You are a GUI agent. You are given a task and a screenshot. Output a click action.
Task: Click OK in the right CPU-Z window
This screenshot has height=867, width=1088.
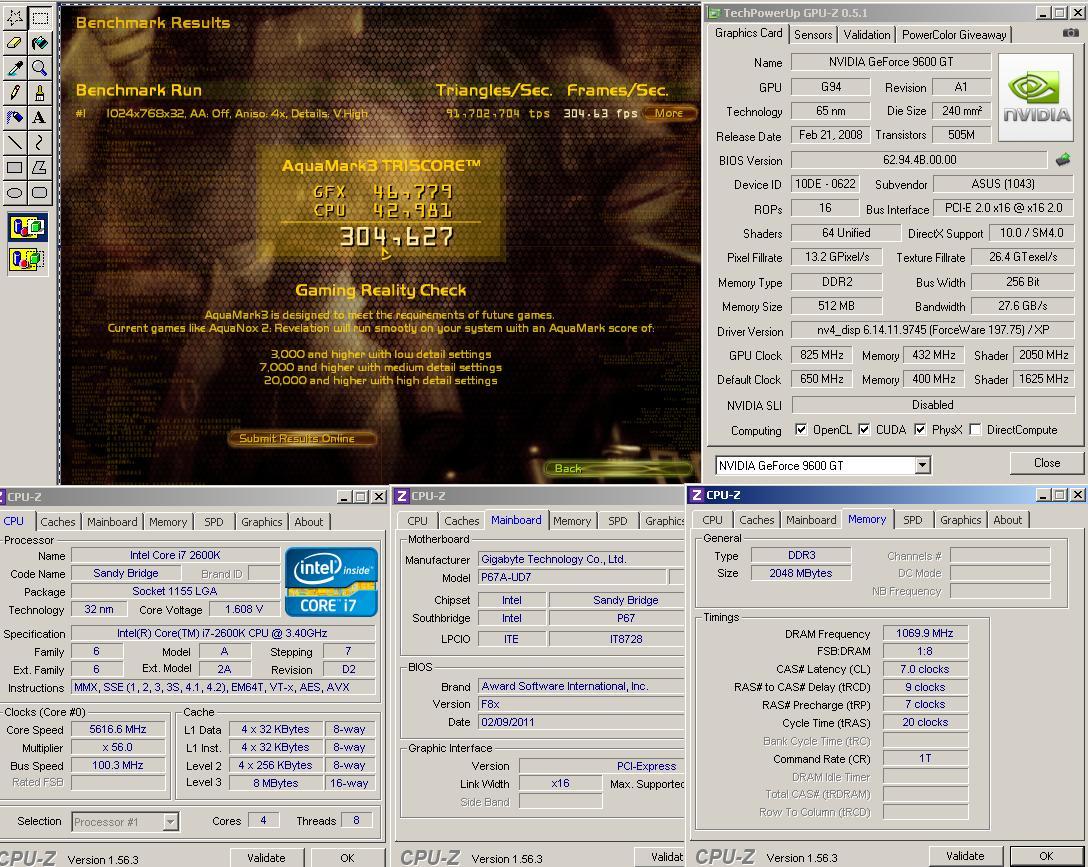click(1046, 856)
